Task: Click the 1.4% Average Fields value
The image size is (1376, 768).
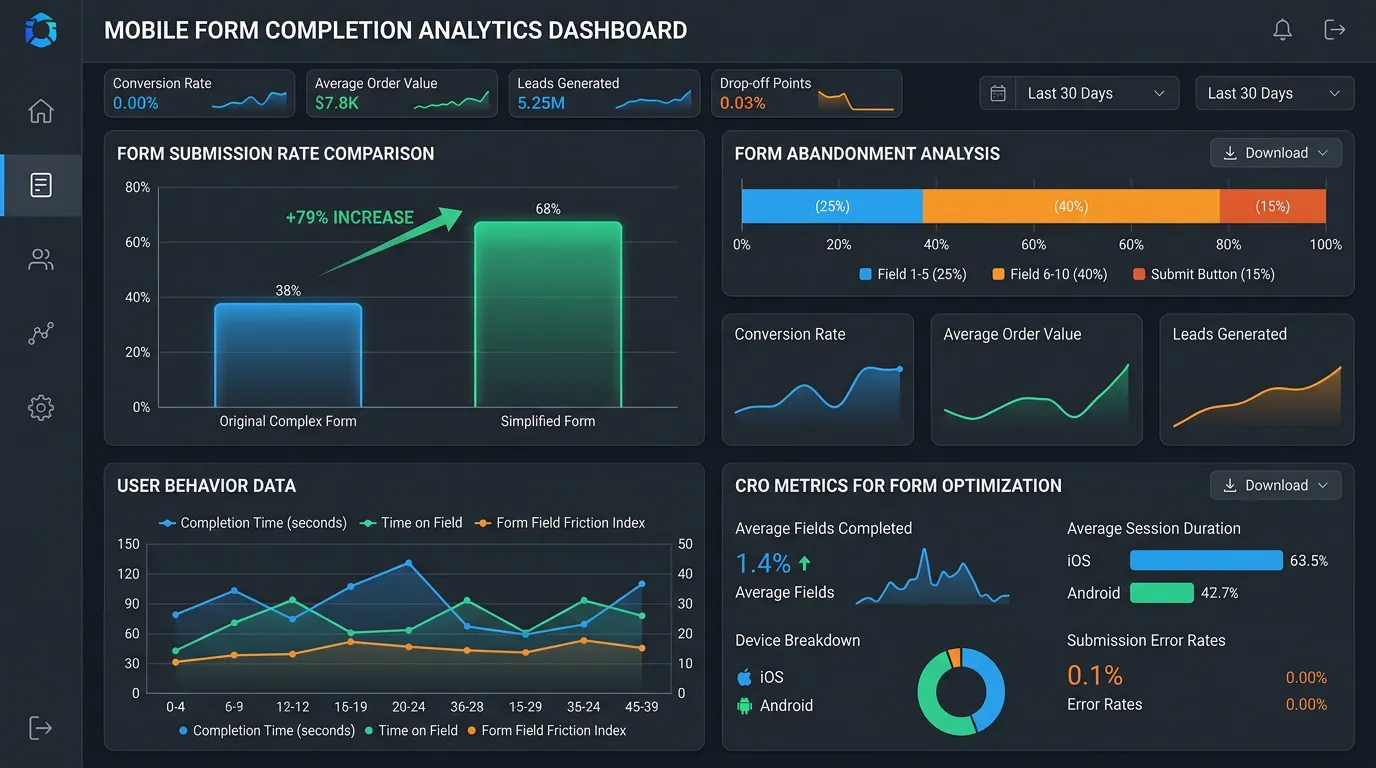Action: pos(763,563)
